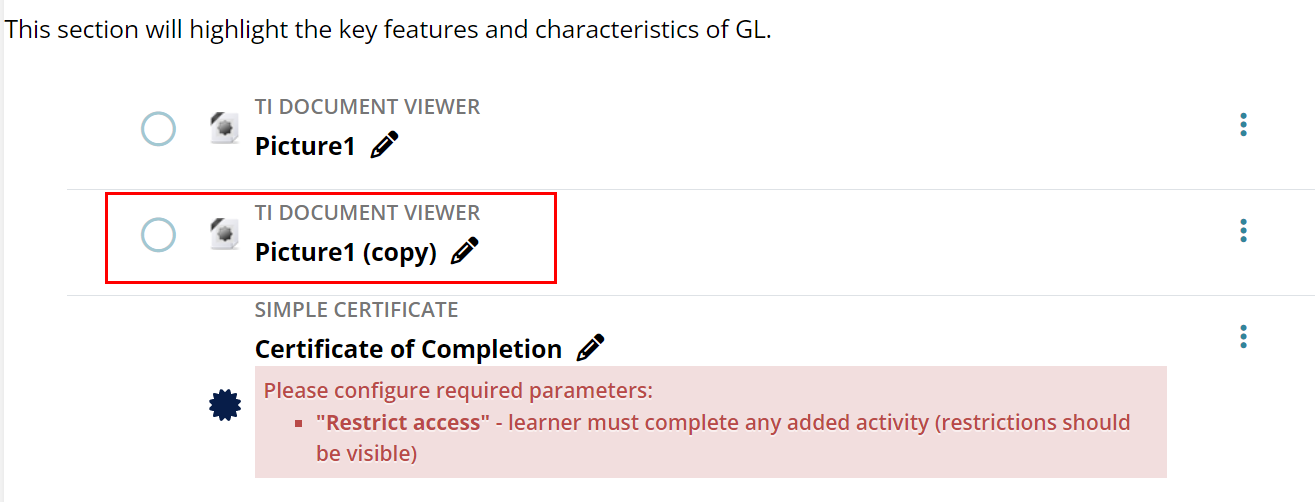Open the Picture1 activity link
Screen dimensions: 1315x502
(305, 146)
